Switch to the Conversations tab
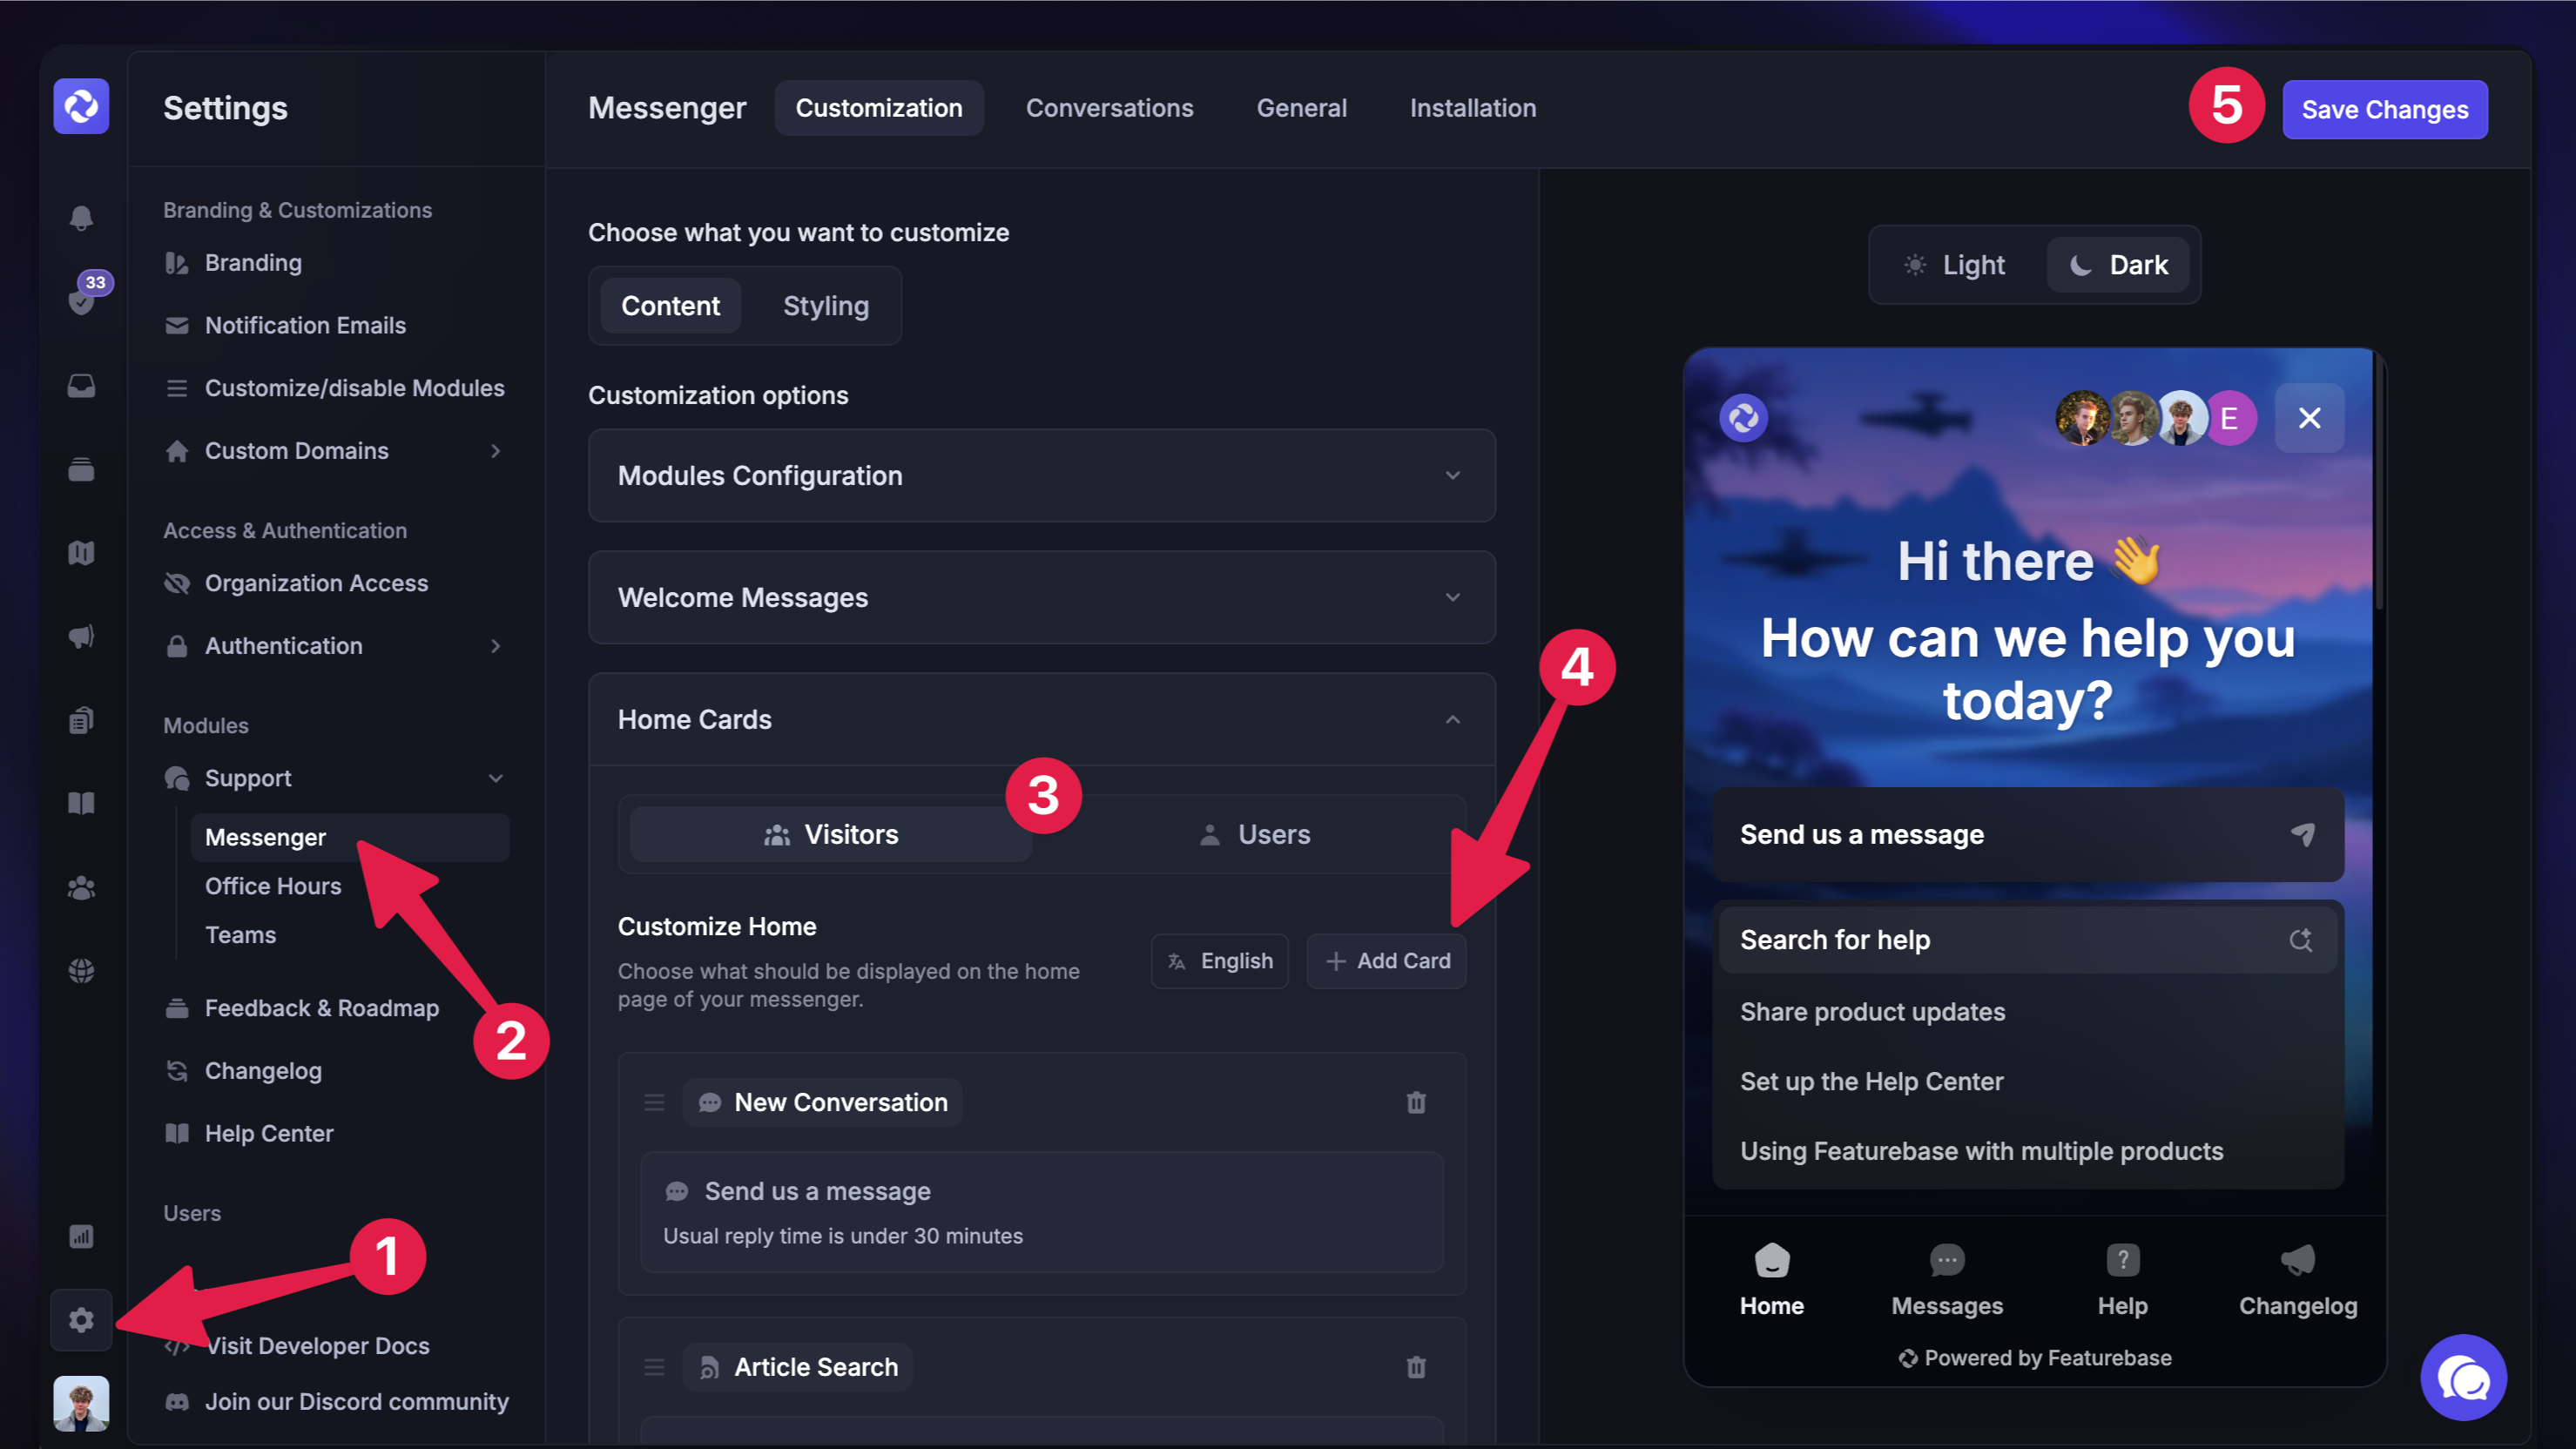The width and height of the screenshot is (2576, 1449). 1109,108
